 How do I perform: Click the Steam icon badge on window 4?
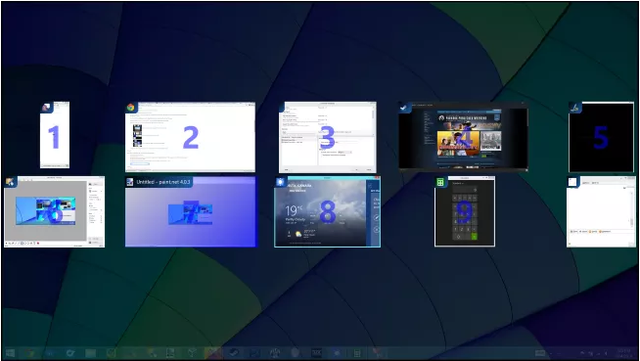coord(404,107)
